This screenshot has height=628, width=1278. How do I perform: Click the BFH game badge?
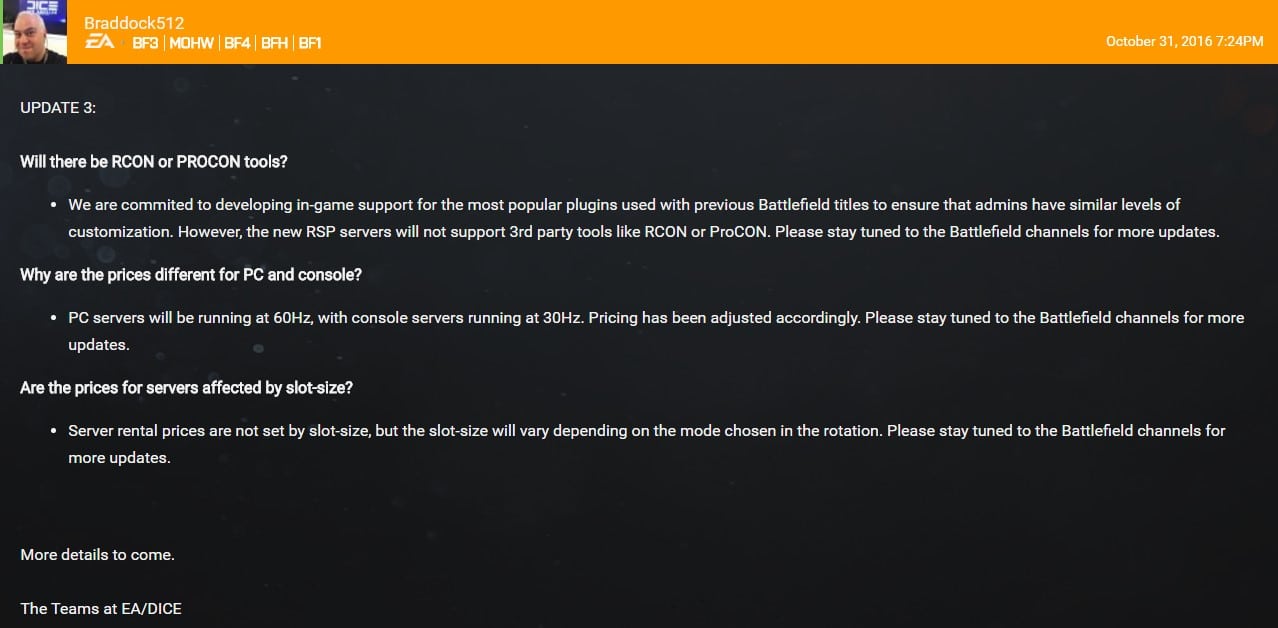coord(274,43)
